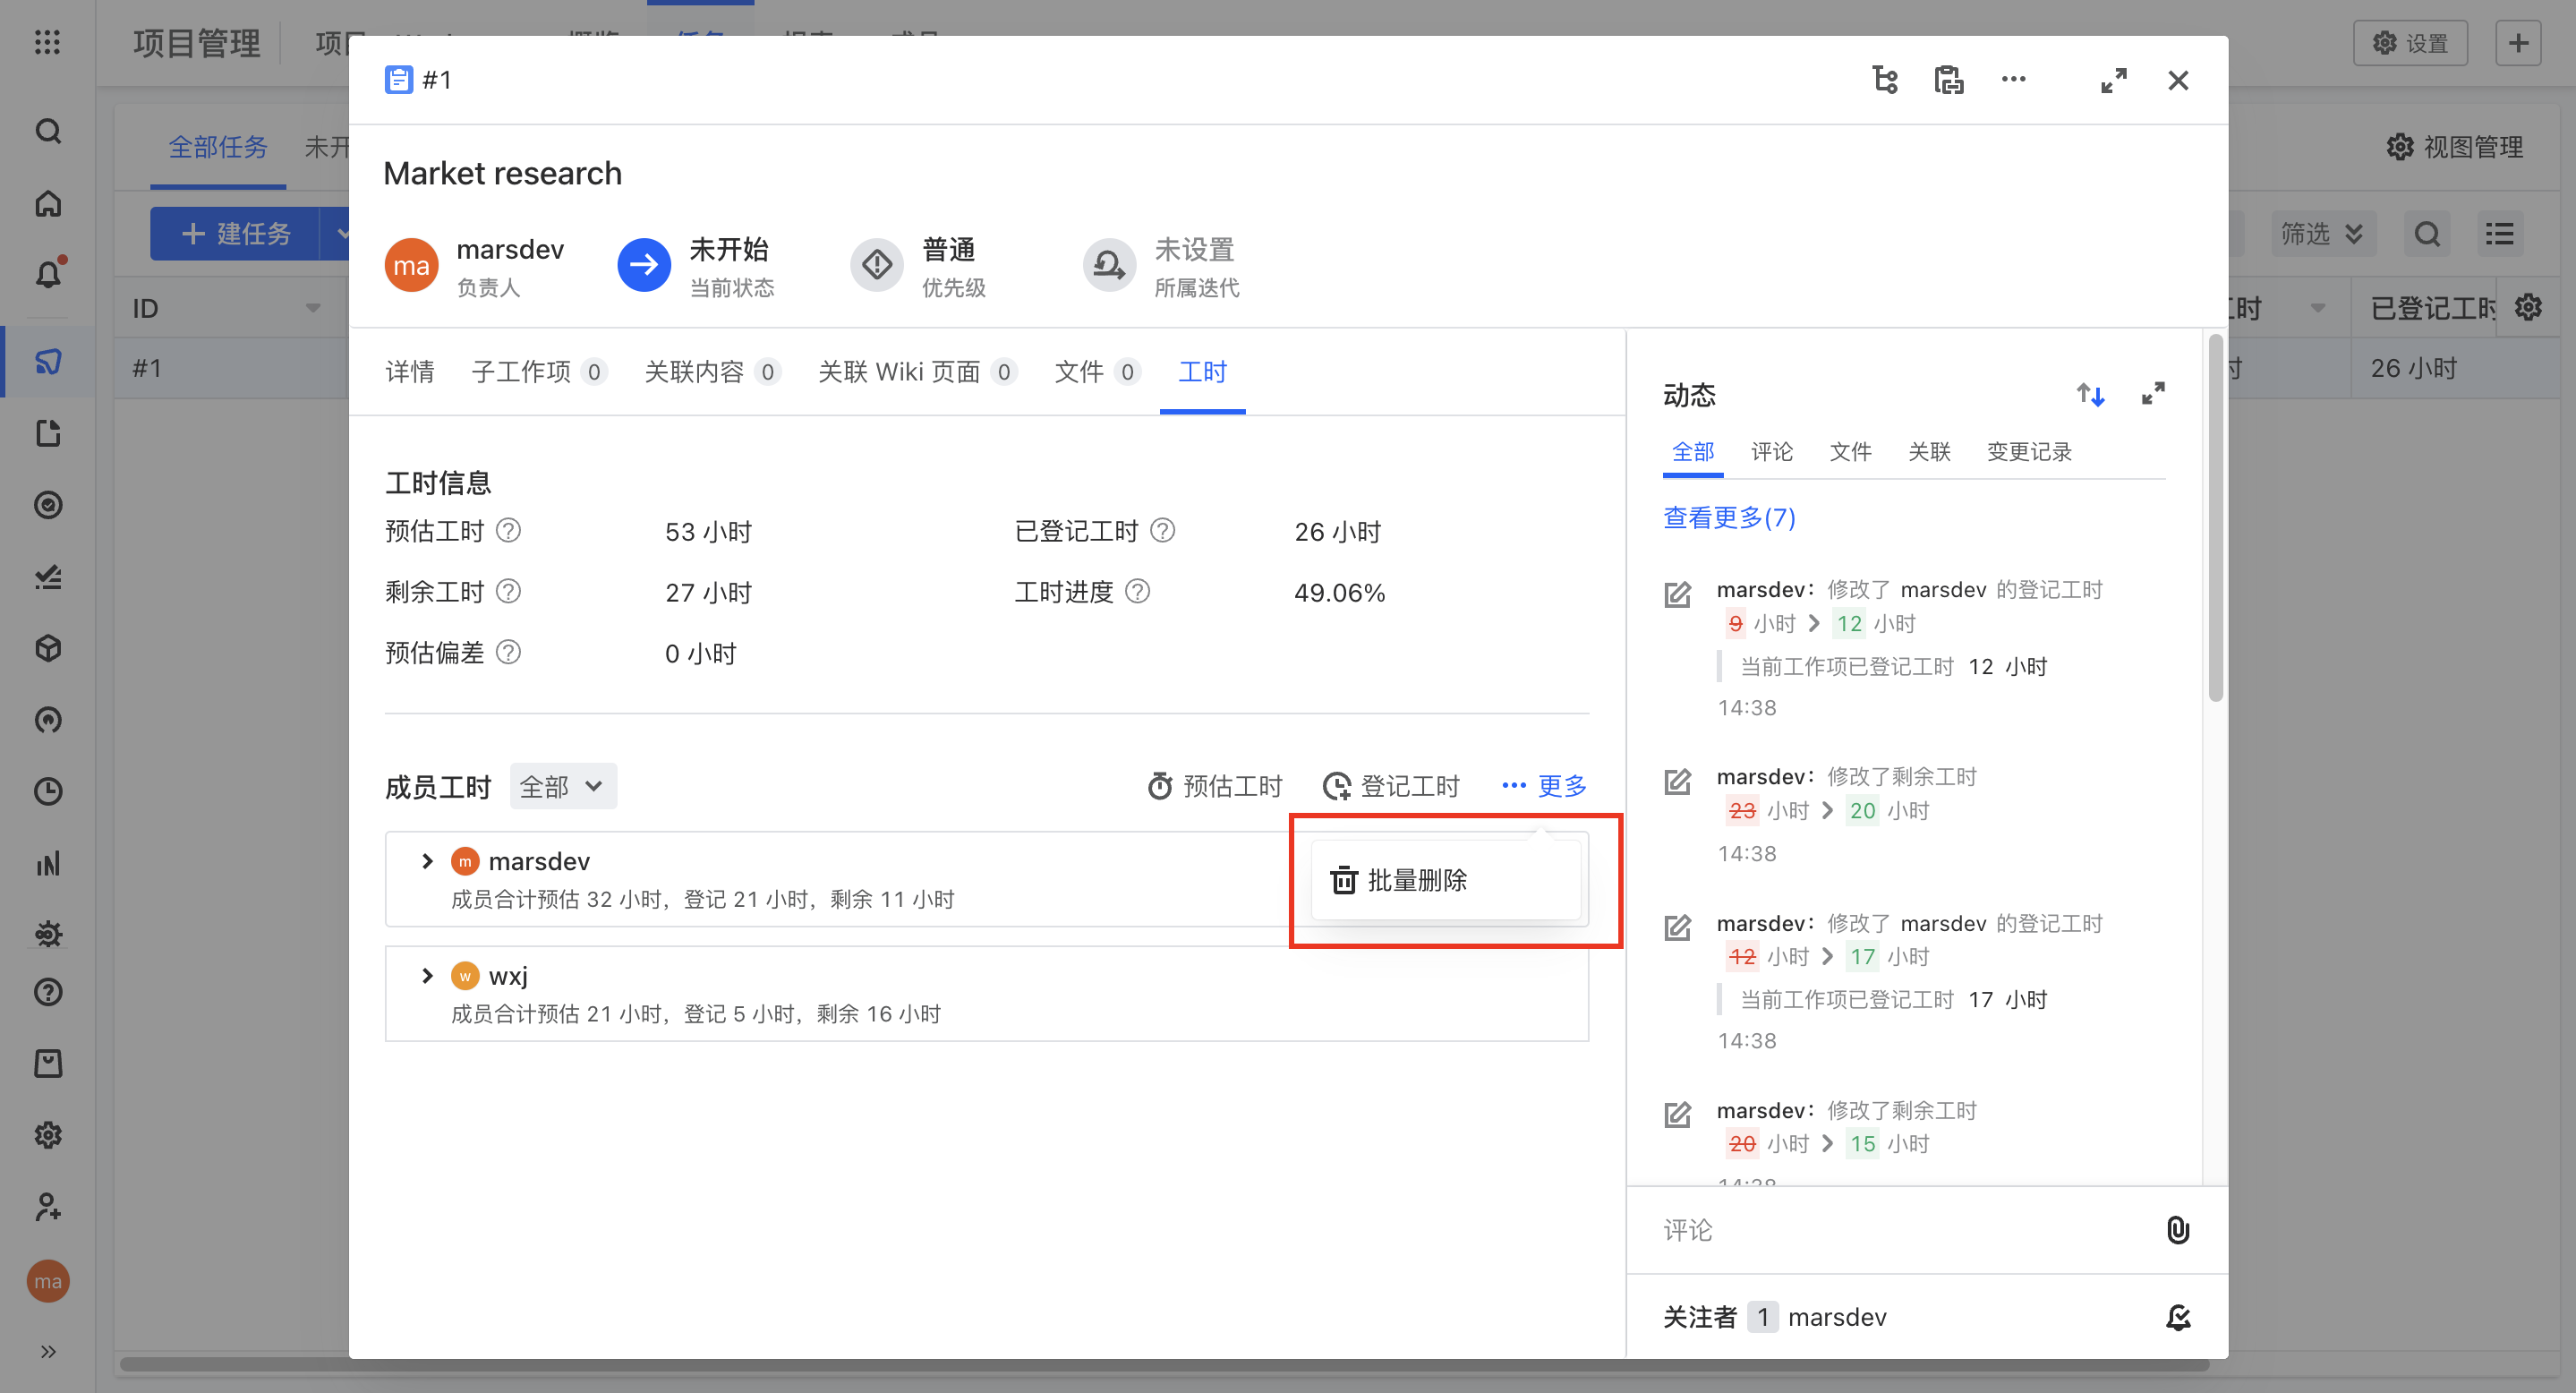This screenshot has width=2576, height=1393.
Task: Click the marsdev 负责人 avatar
Action: [411, 265]
